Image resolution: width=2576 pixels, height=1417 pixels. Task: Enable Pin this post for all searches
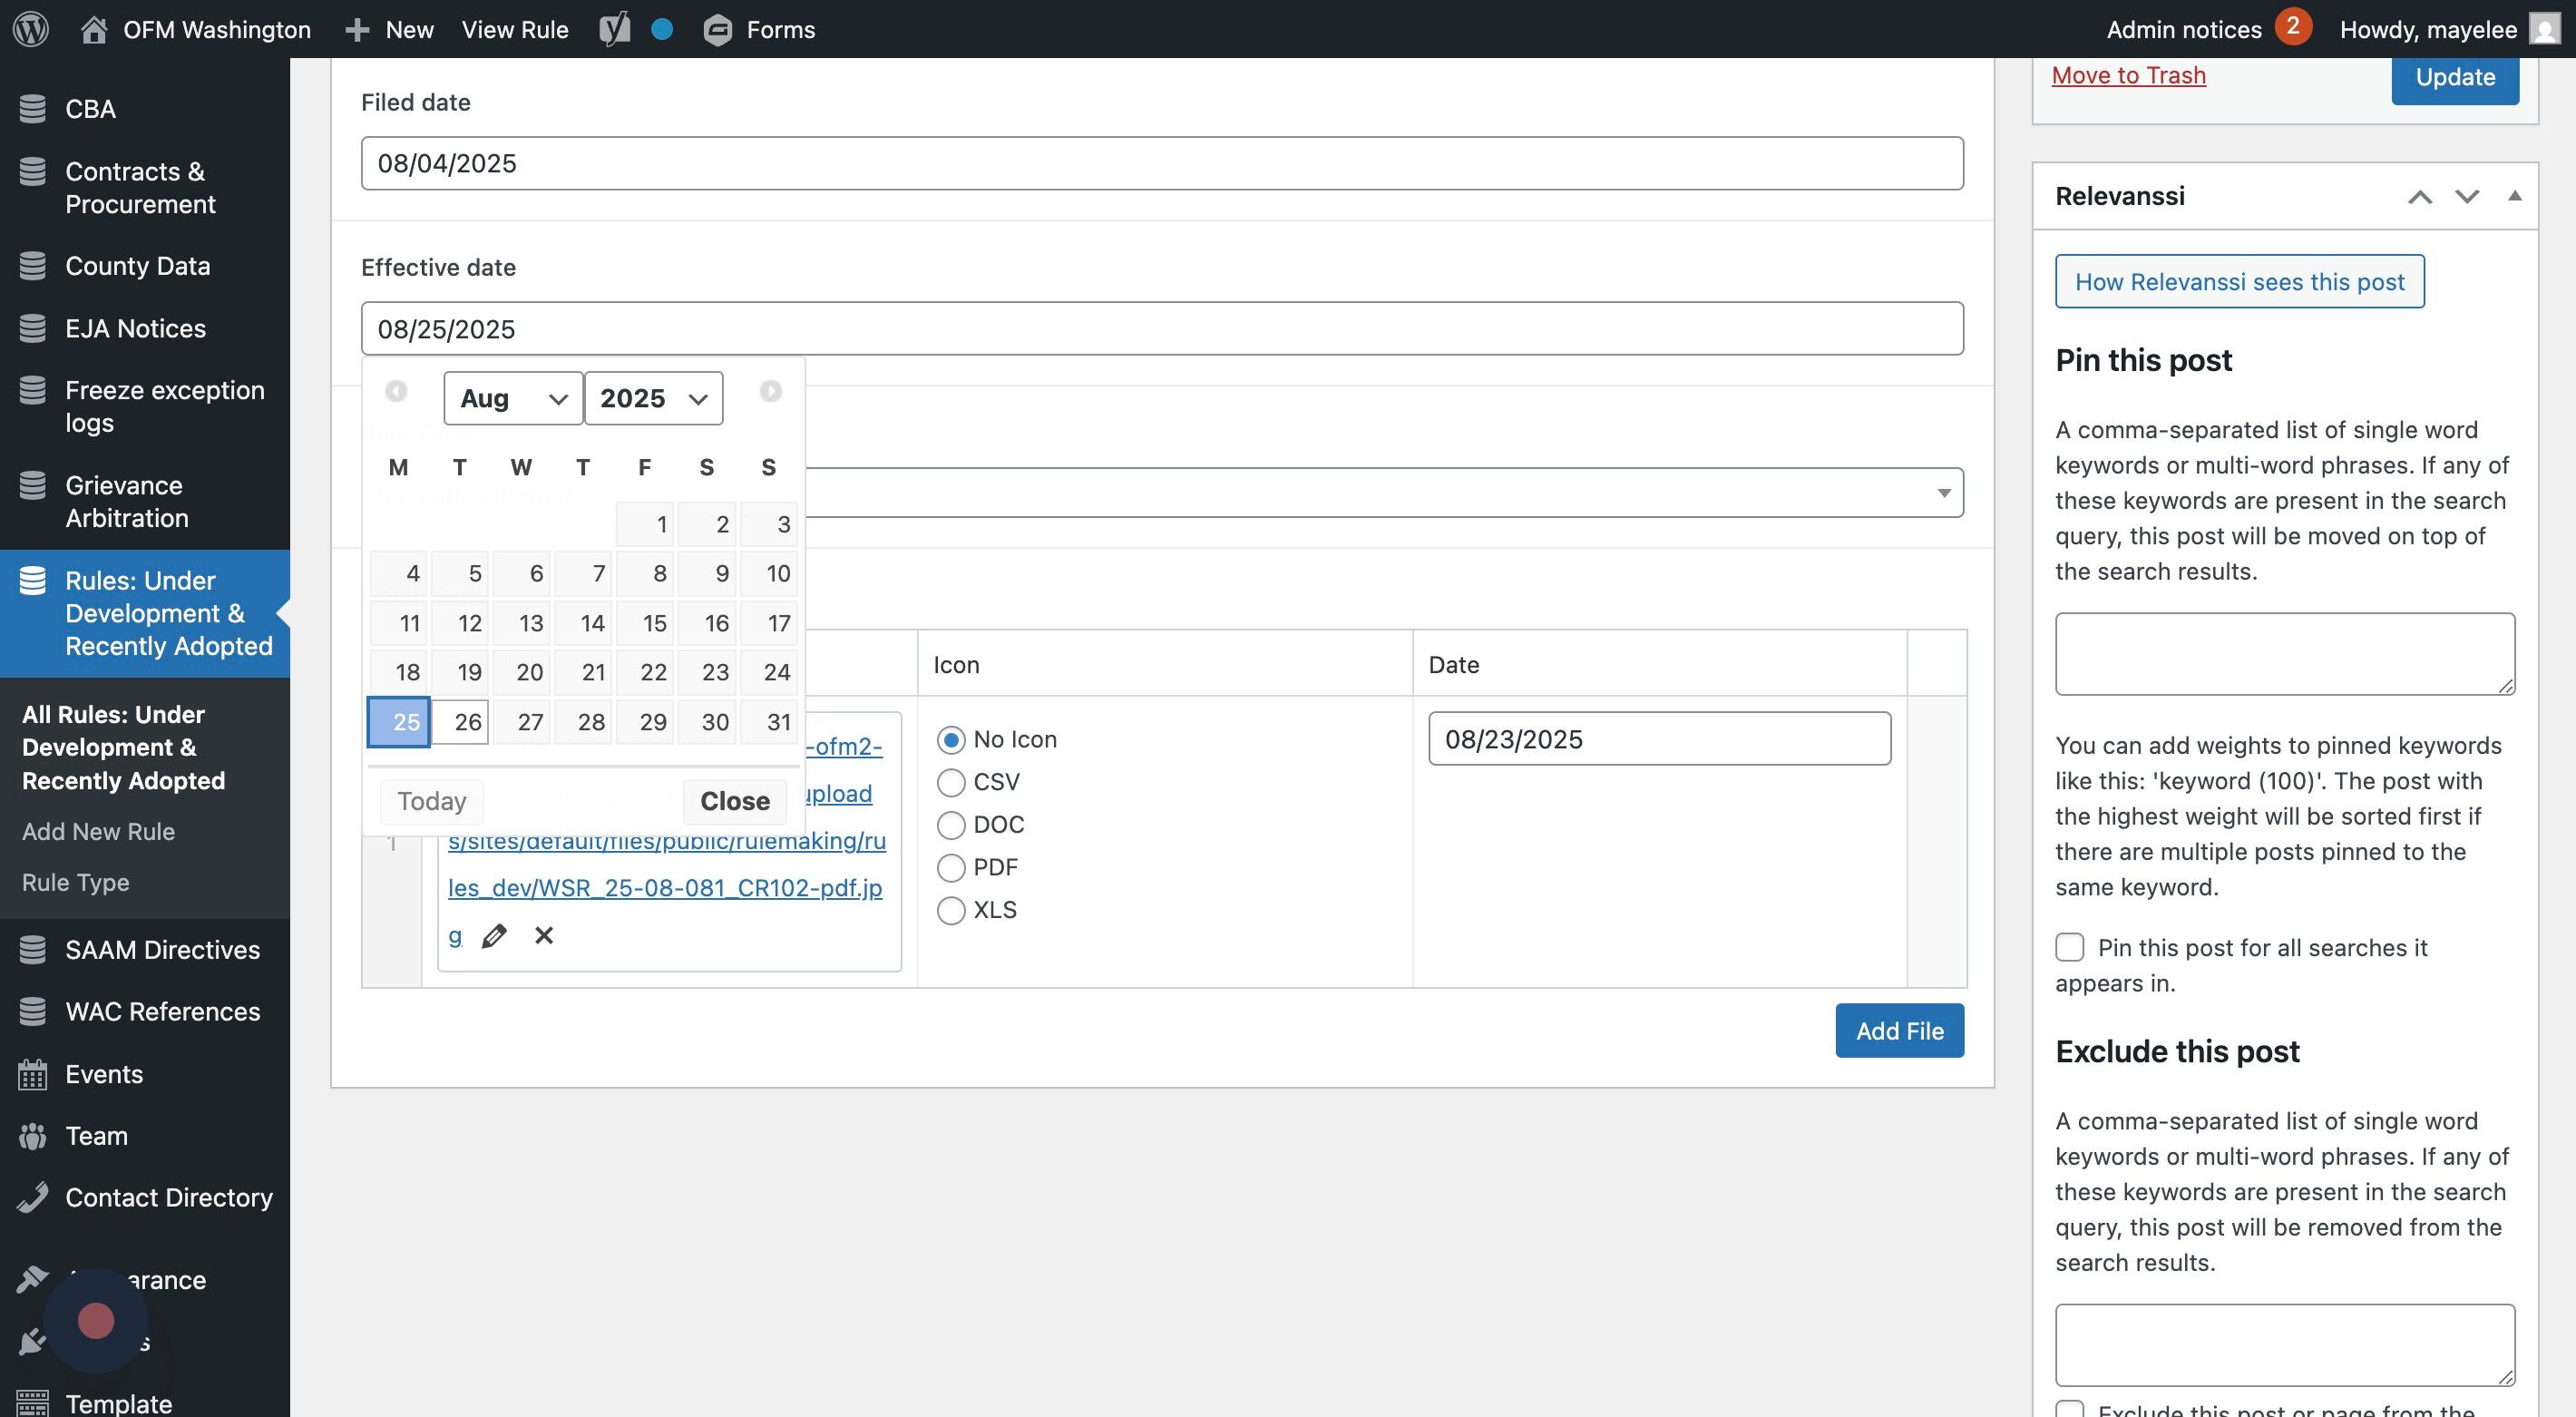click(2069, 947)
